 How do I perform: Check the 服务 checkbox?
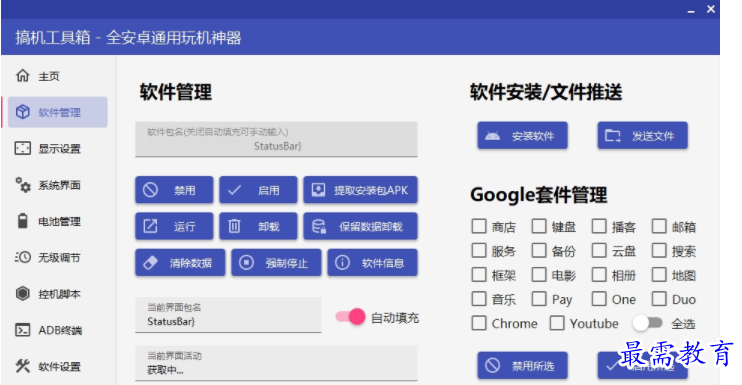tap(479, 251)
